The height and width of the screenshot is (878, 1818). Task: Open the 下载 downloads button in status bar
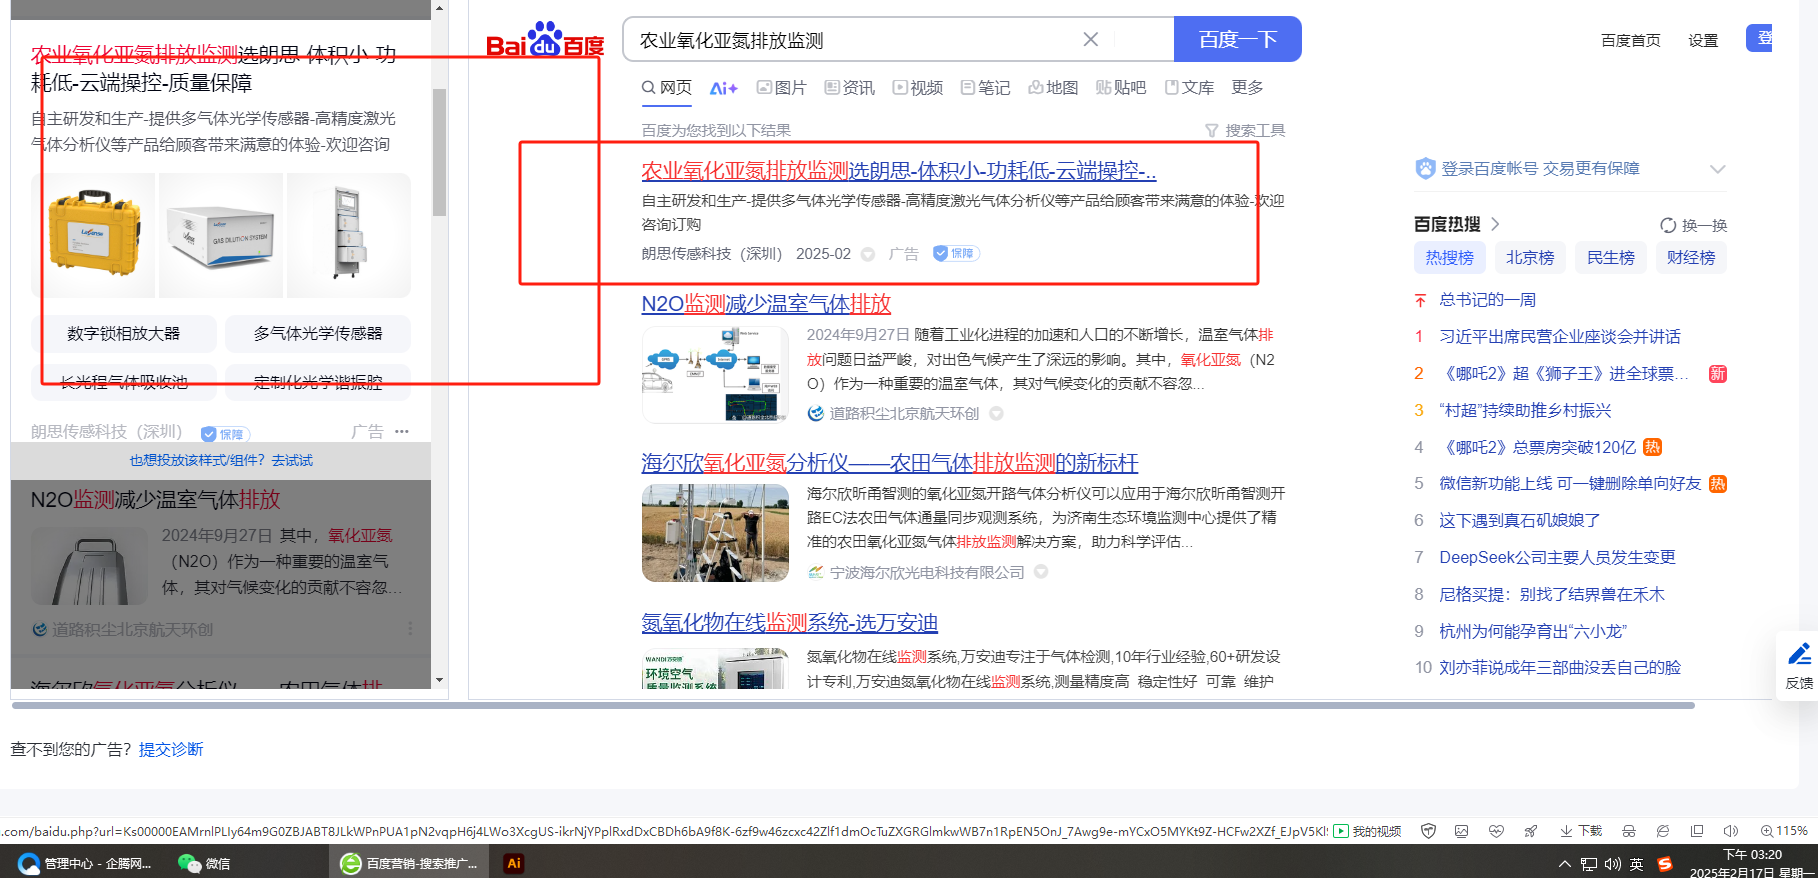tap(1580, 831)
